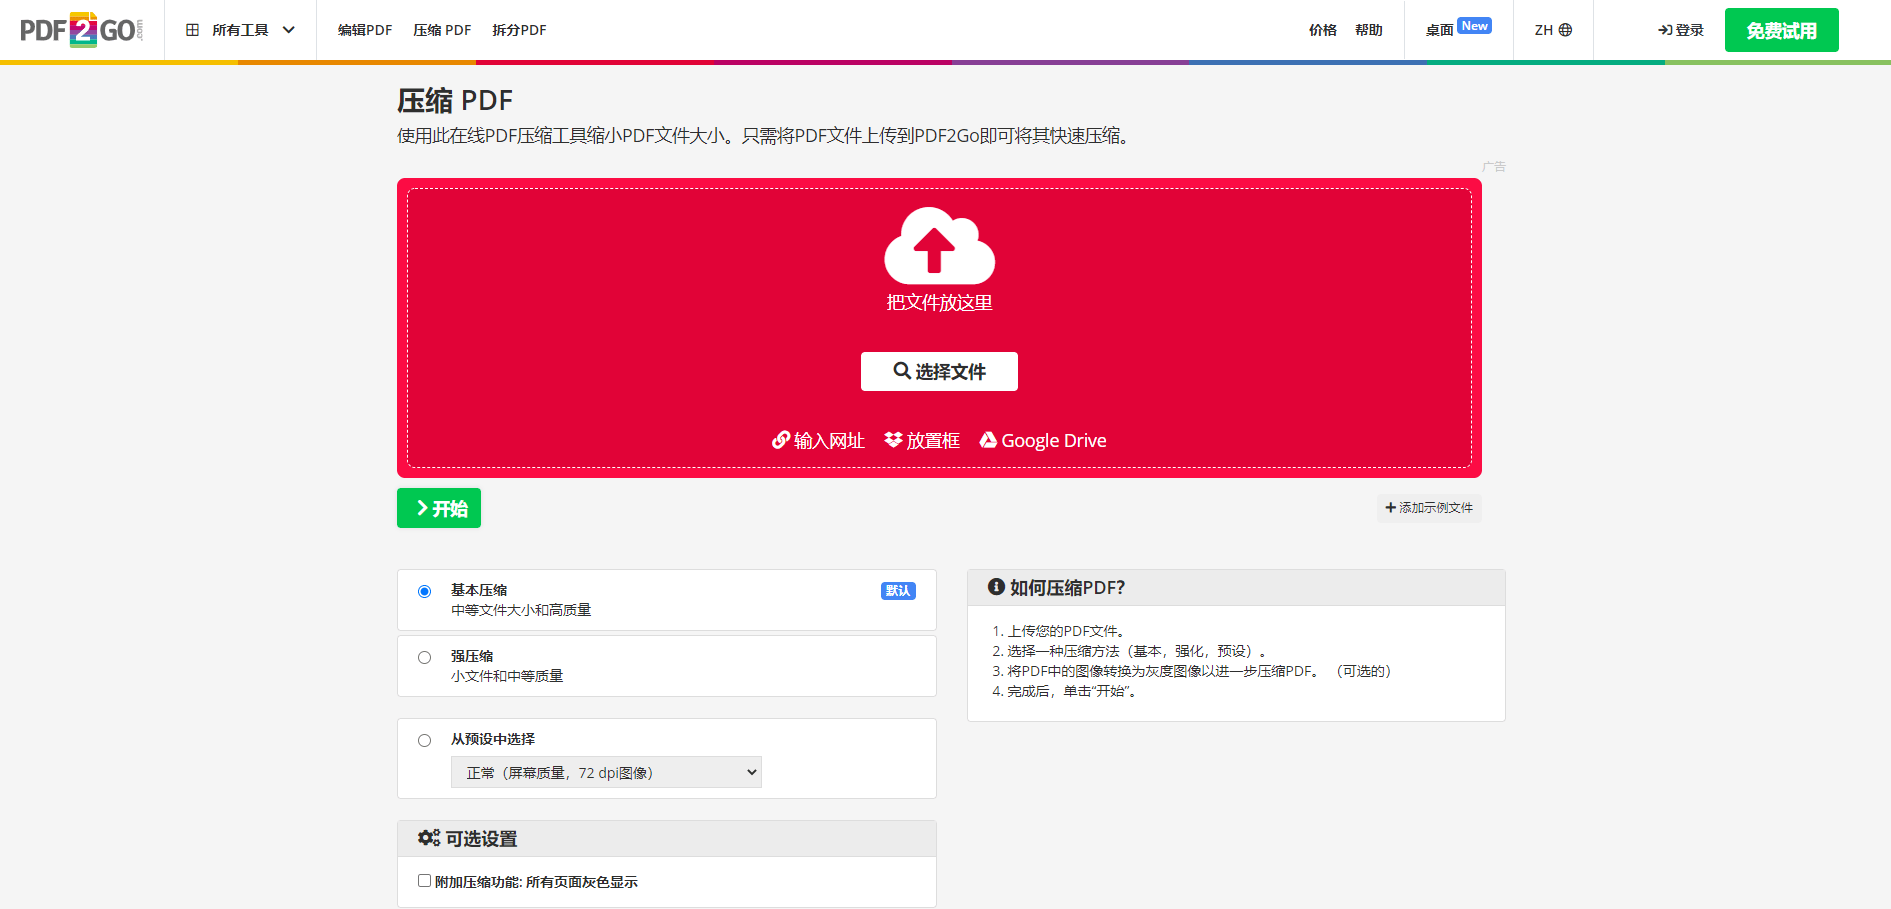This screenshot has width=1891, height=909.
Task: Switch to the 拆分PDF page
Action: click(518, 29)
